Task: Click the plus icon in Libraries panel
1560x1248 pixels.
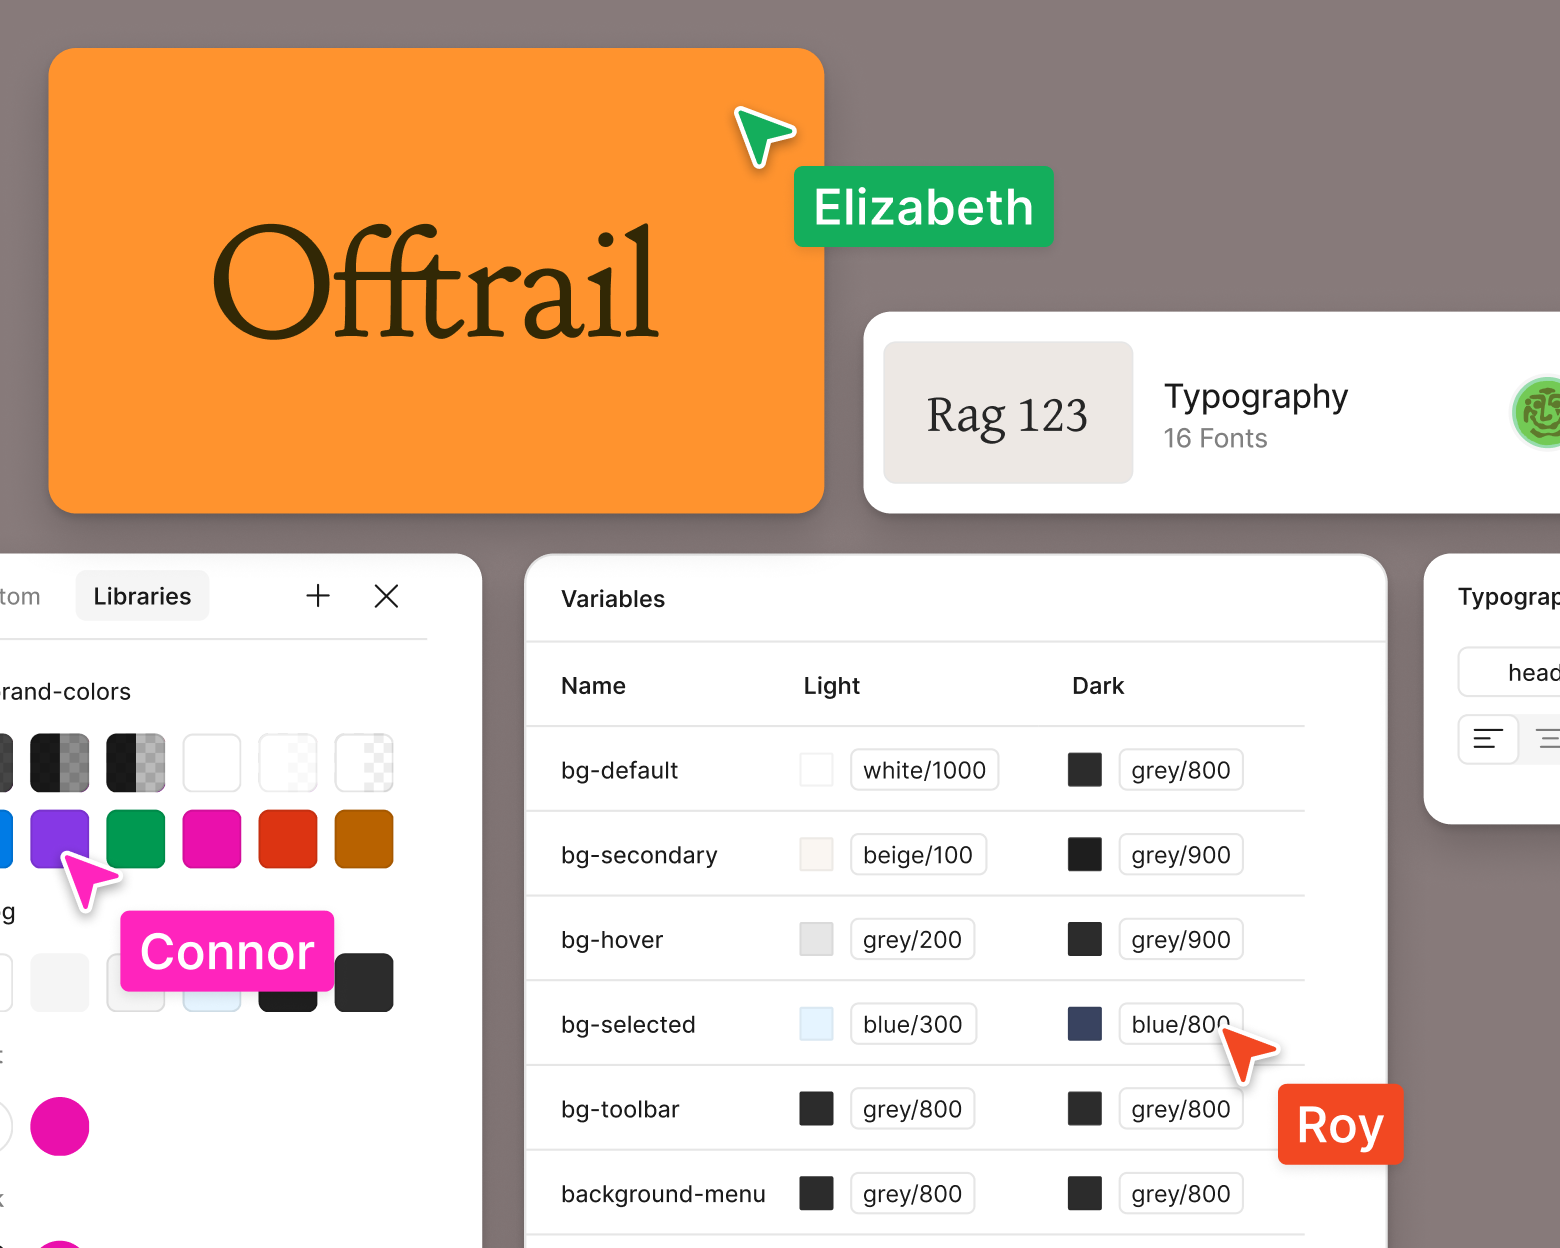Action: [318, 596]
